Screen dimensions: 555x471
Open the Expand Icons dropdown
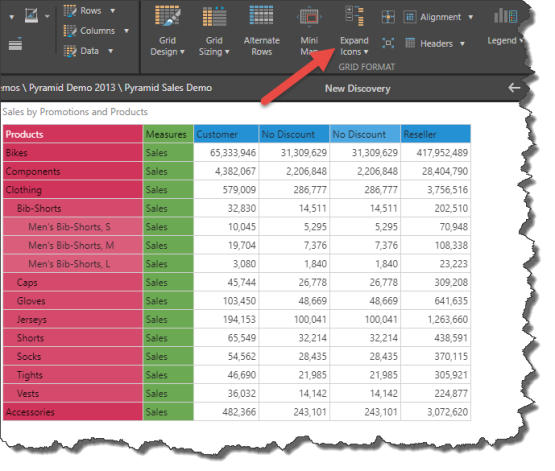[354, 31]
